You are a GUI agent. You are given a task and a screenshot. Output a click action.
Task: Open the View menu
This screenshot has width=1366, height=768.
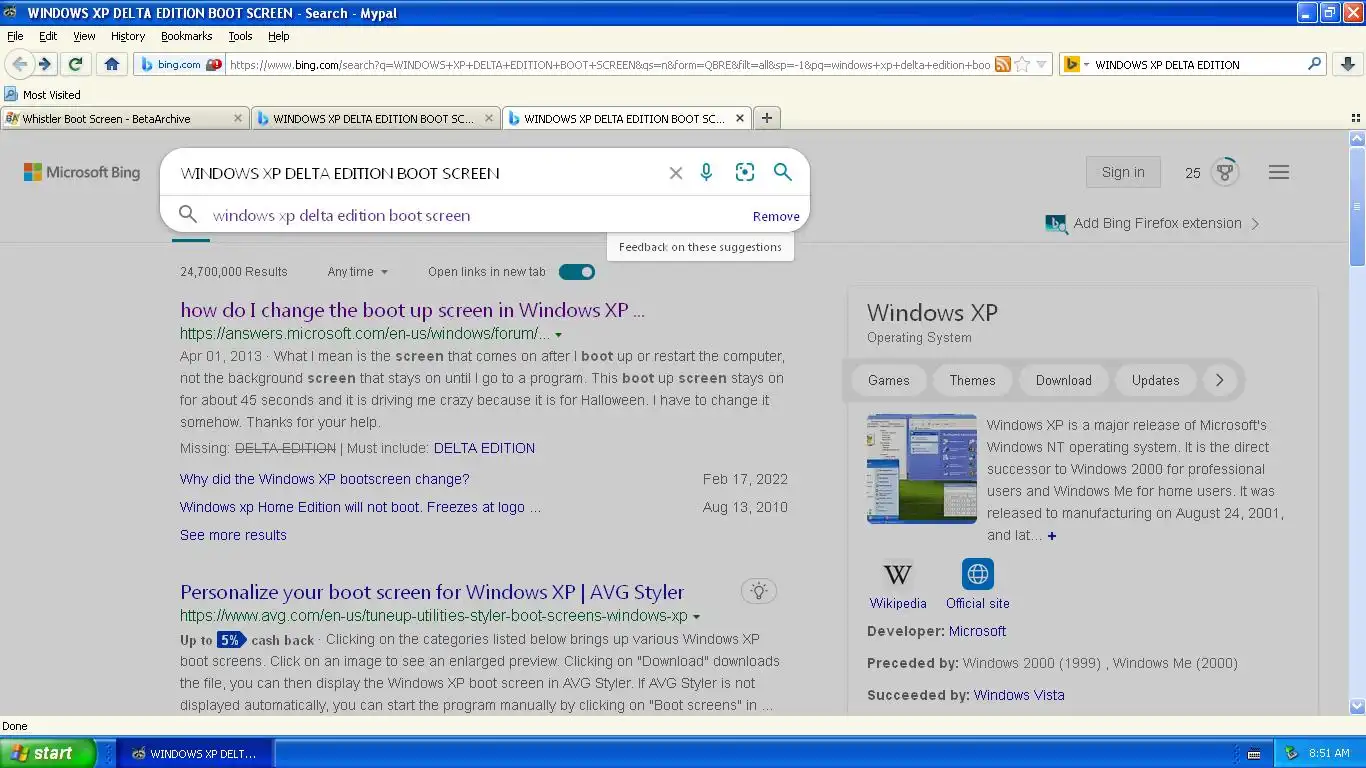click(84, 36)
